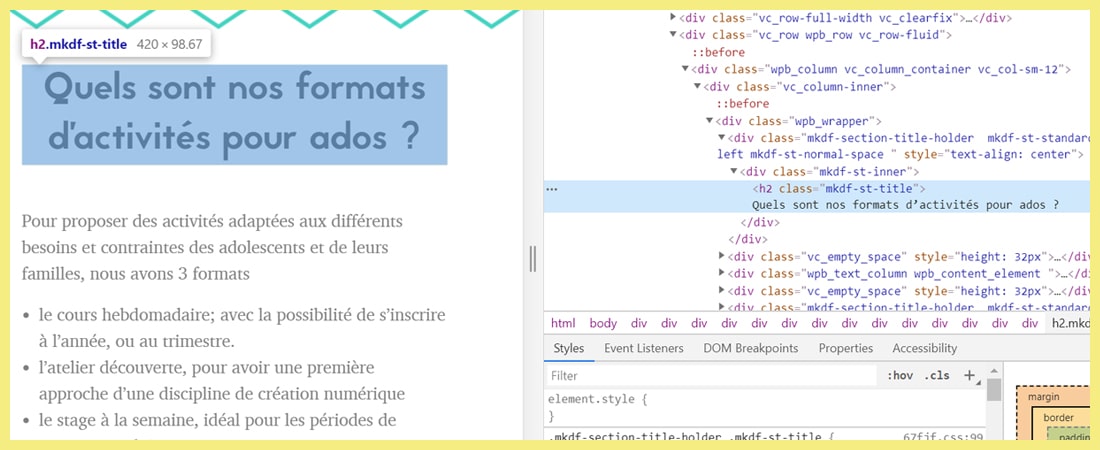Click the paragraph starting 'Pour proposer des activités'
This screenshot has height=450, width=1100.
212,247
